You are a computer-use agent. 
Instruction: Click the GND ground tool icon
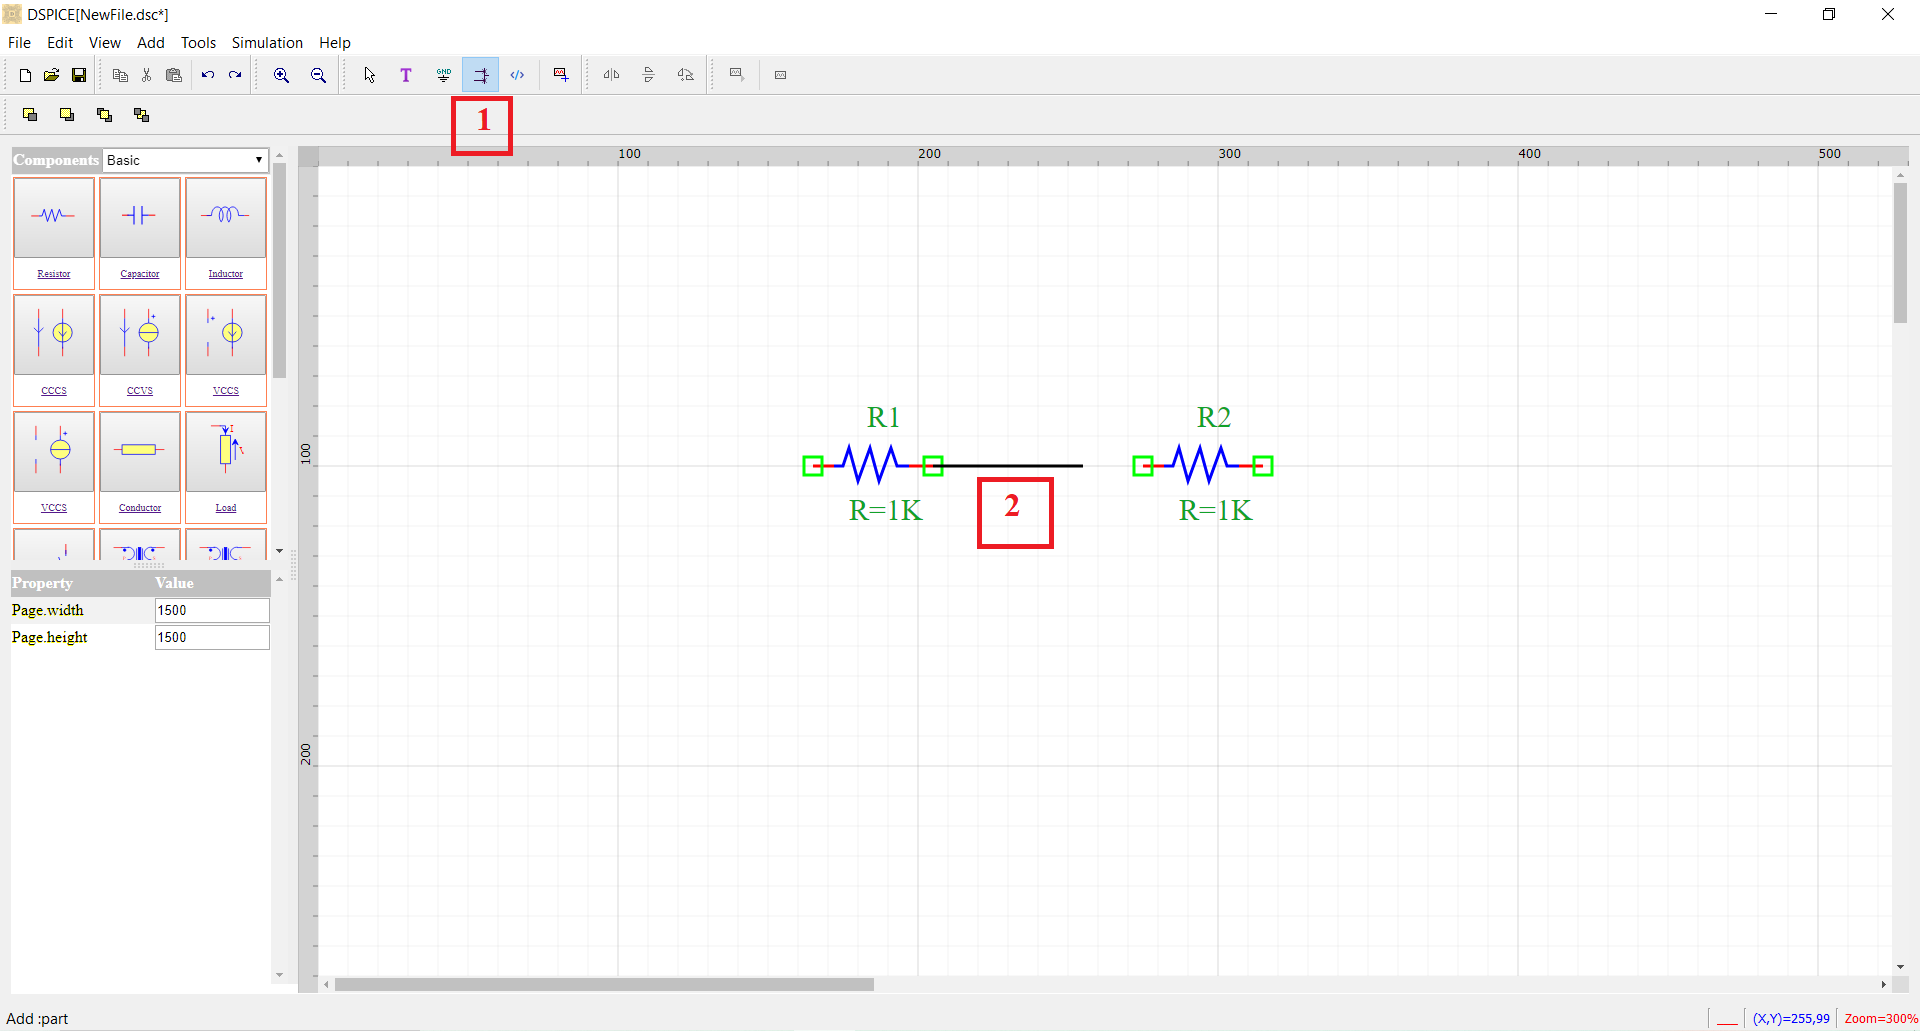[443, 75]
